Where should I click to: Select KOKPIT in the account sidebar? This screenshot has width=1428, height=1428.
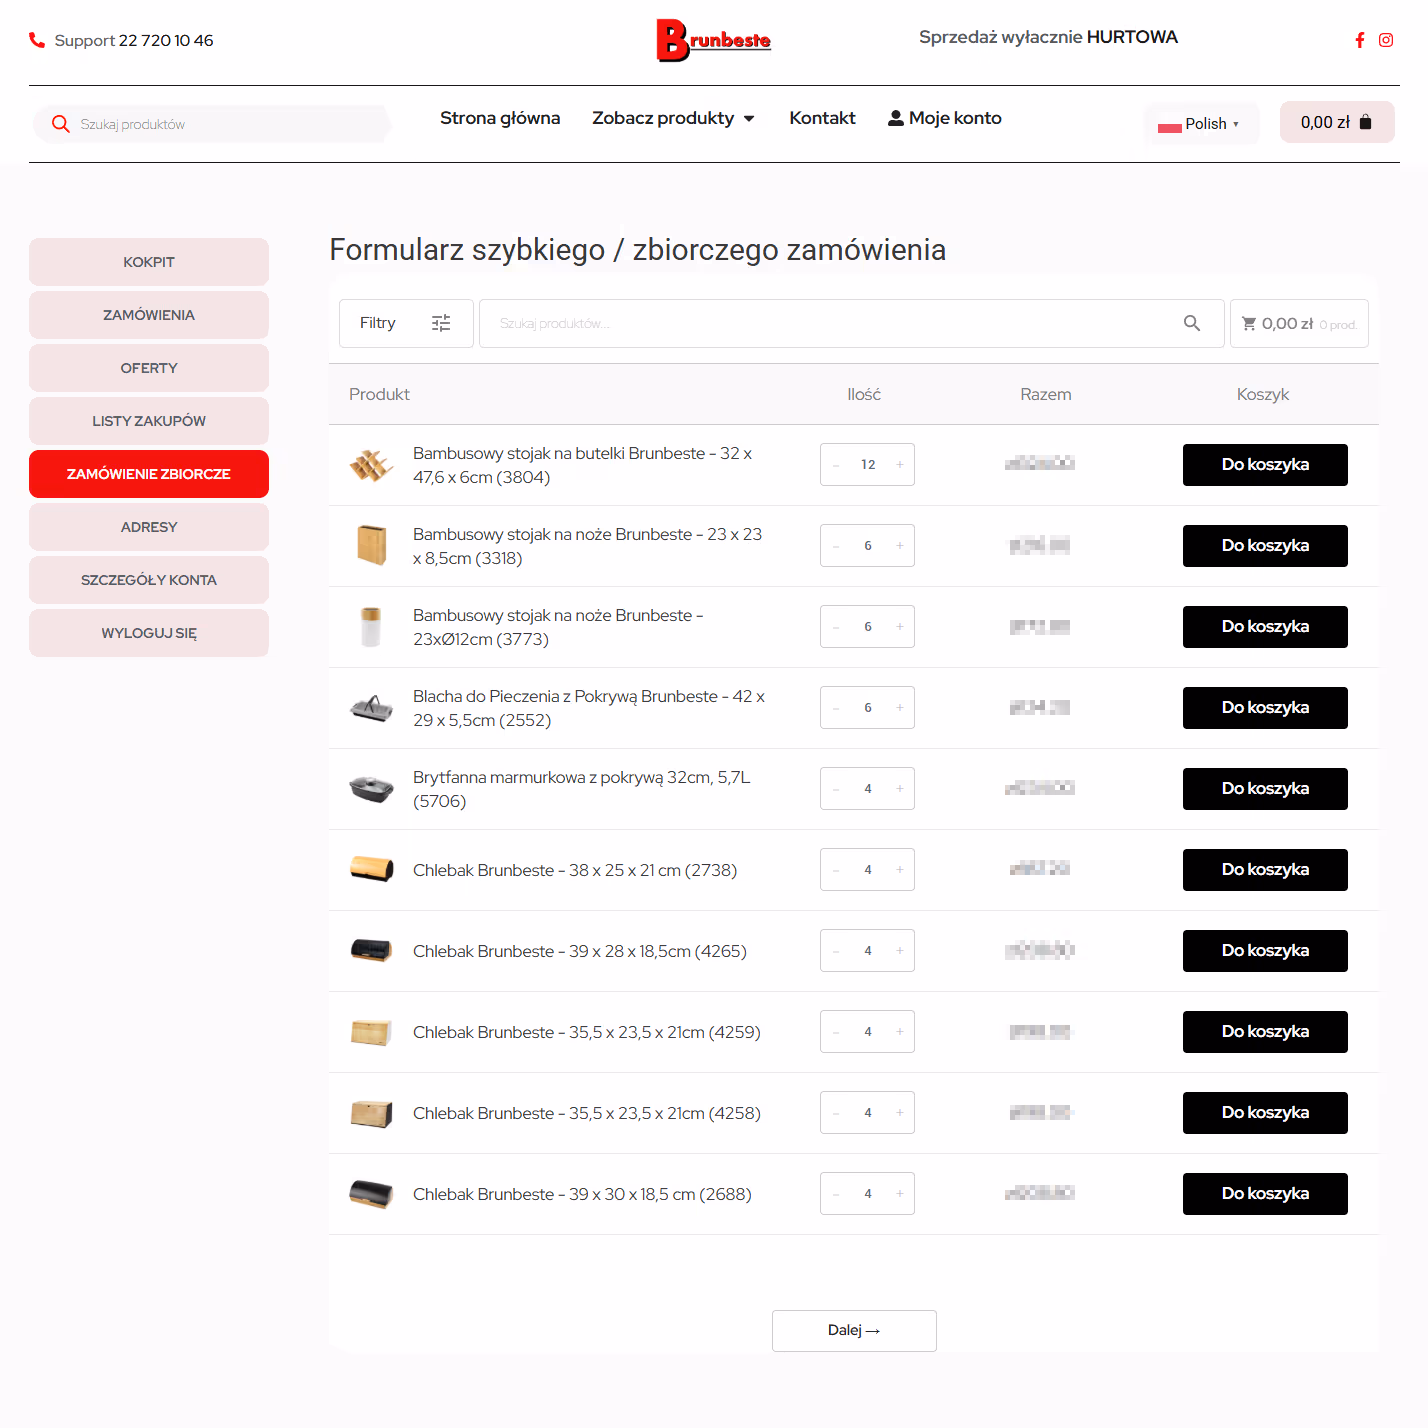pyautogui.click(x=149, y=262)
